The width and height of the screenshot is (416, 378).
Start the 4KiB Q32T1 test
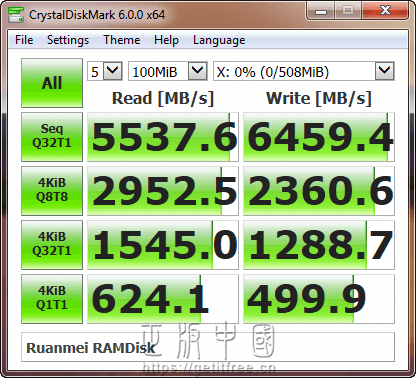(52, 245)
